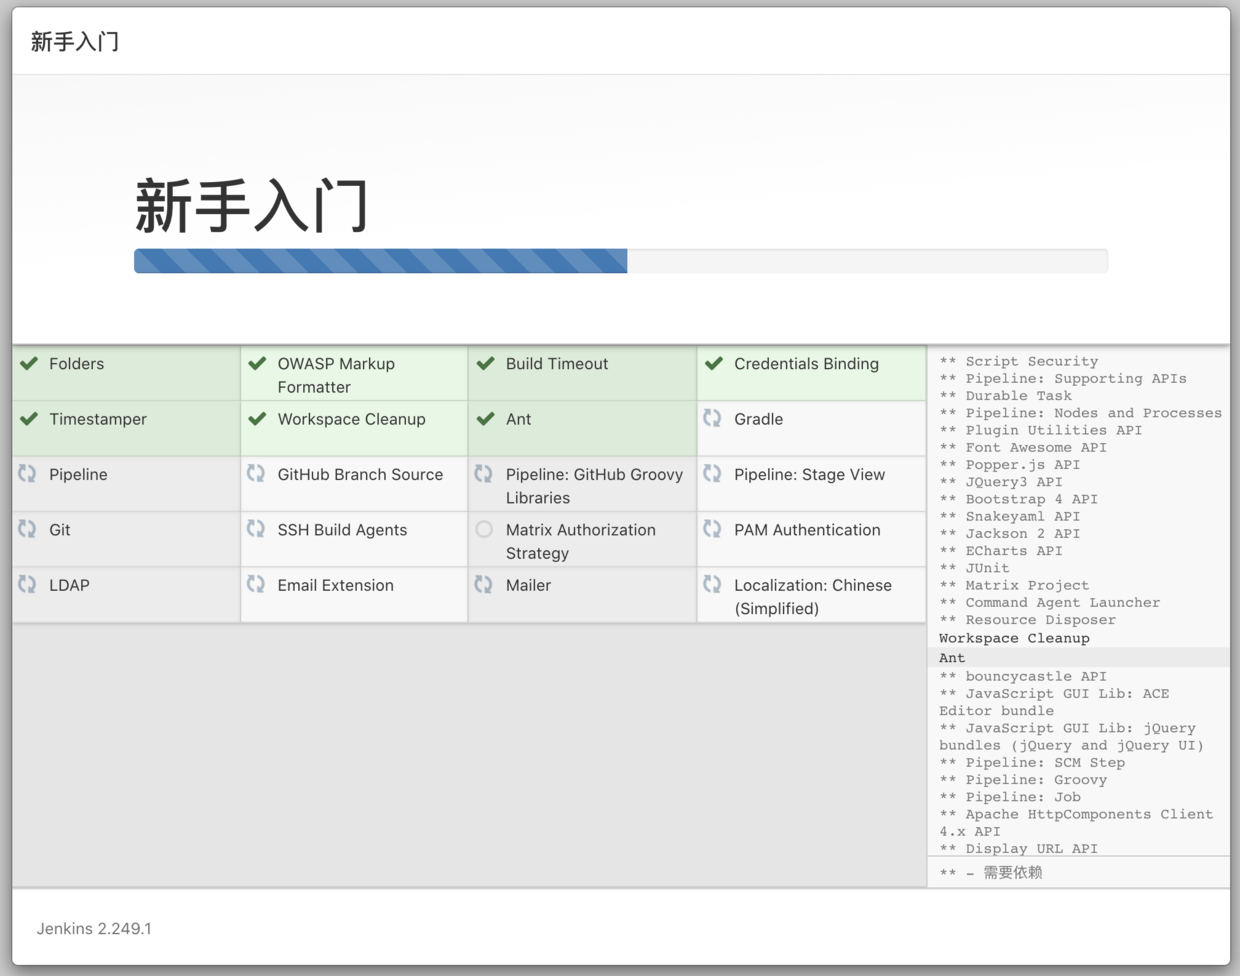Click the checkmark icon for Build Timeout
1240x976 pixels.
tap(485, 363)
